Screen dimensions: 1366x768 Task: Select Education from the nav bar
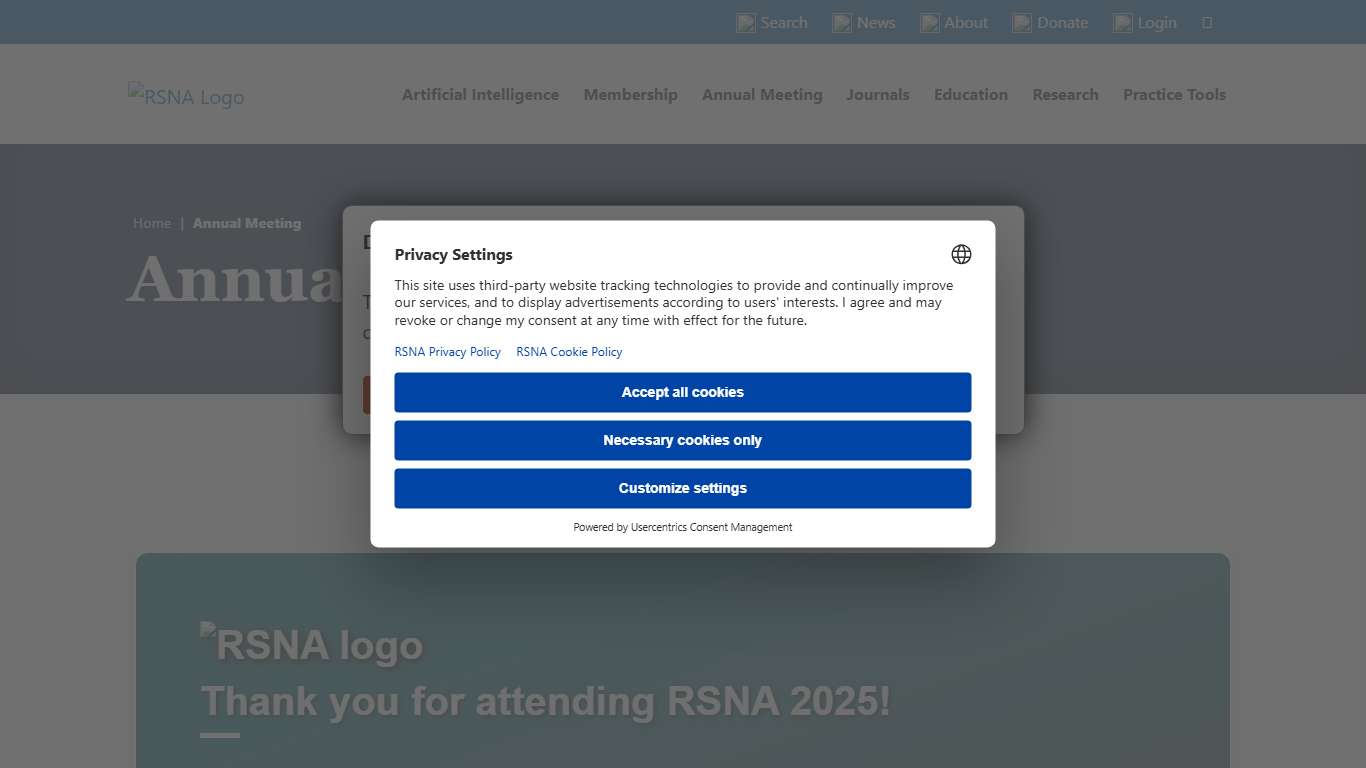pos(970,94)
